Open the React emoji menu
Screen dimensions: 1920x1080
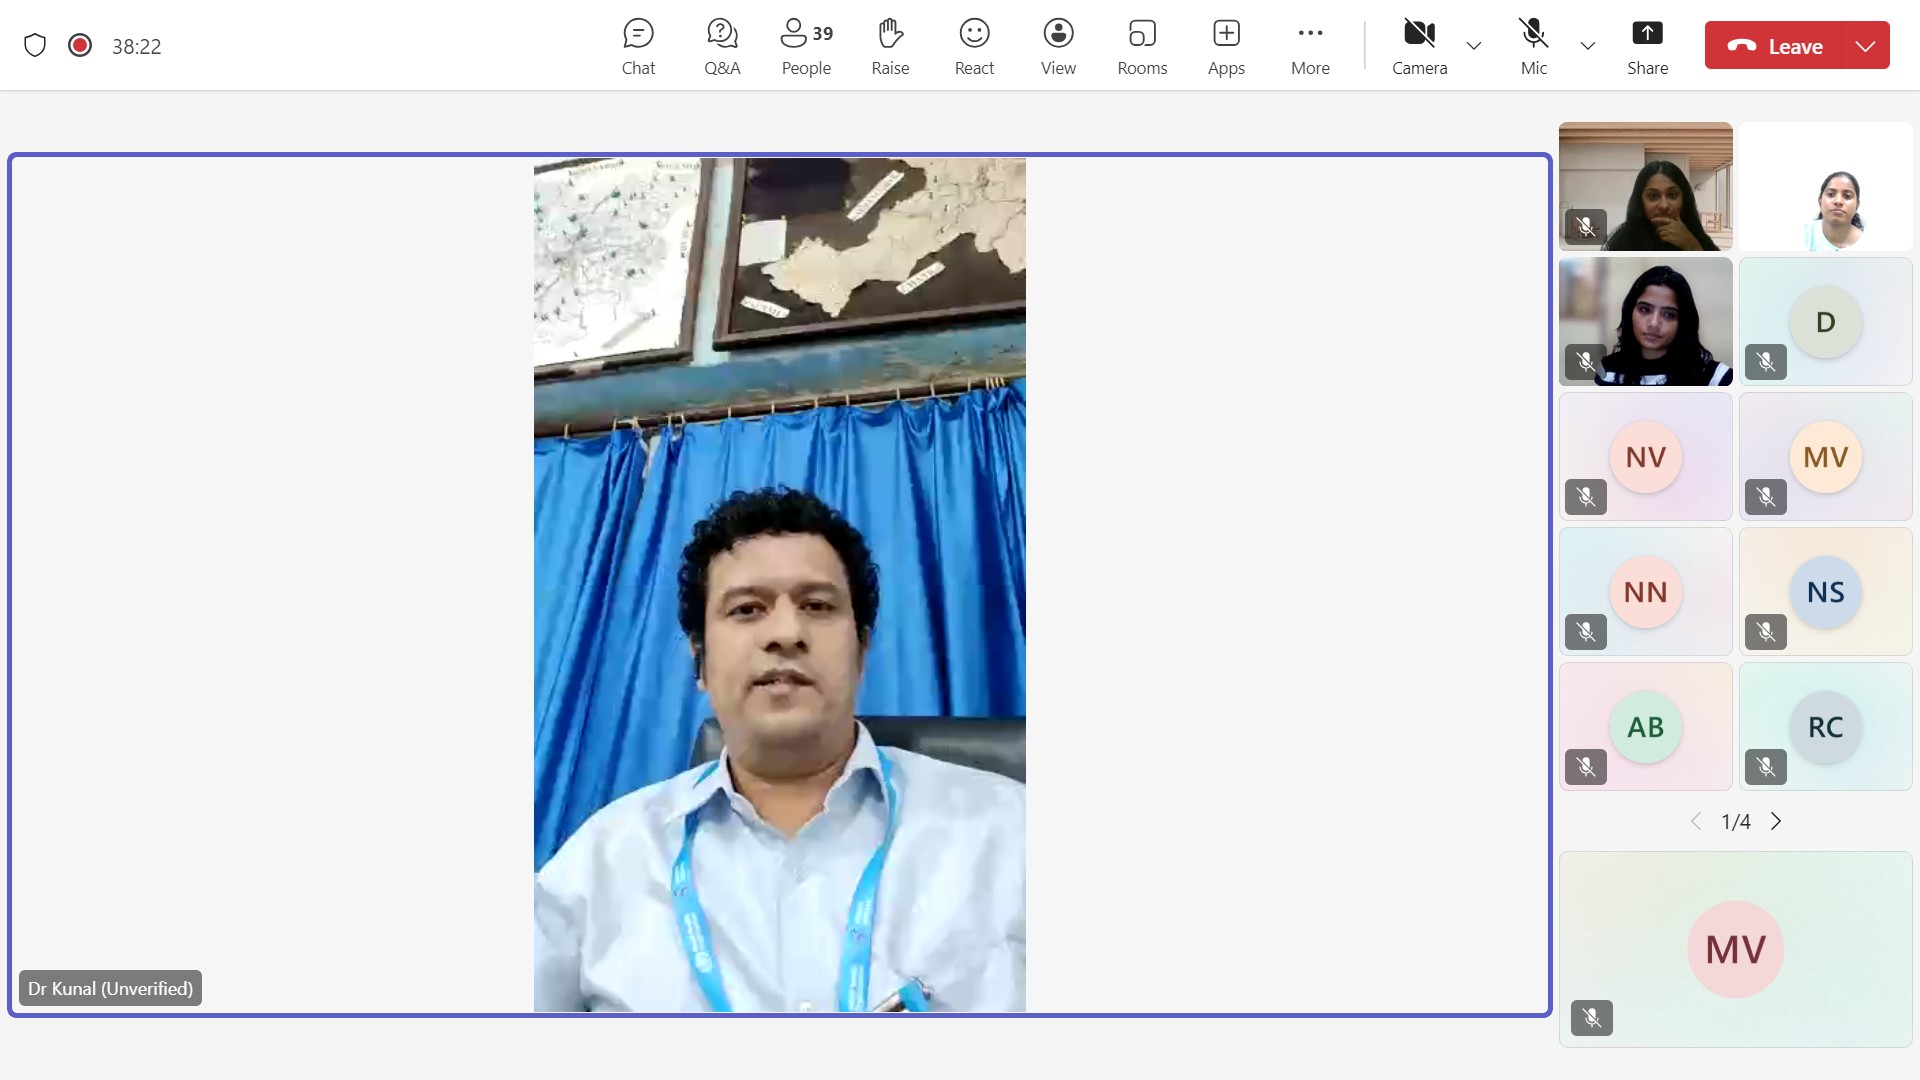tap(974, 46)
